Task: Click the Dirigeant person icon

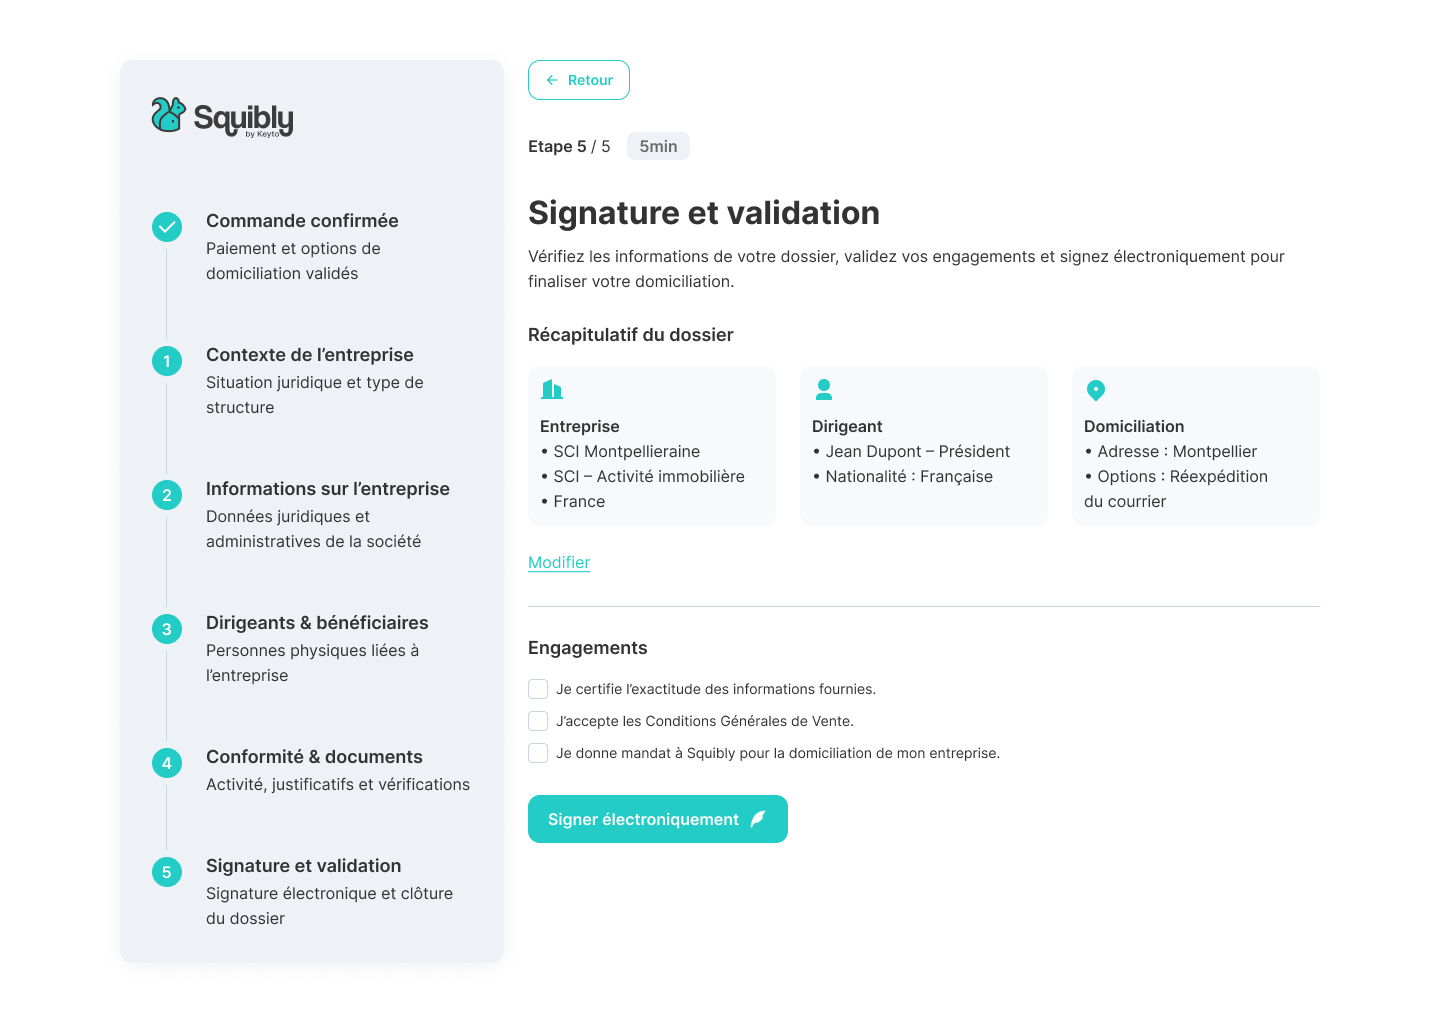Action: pos(824,389)
